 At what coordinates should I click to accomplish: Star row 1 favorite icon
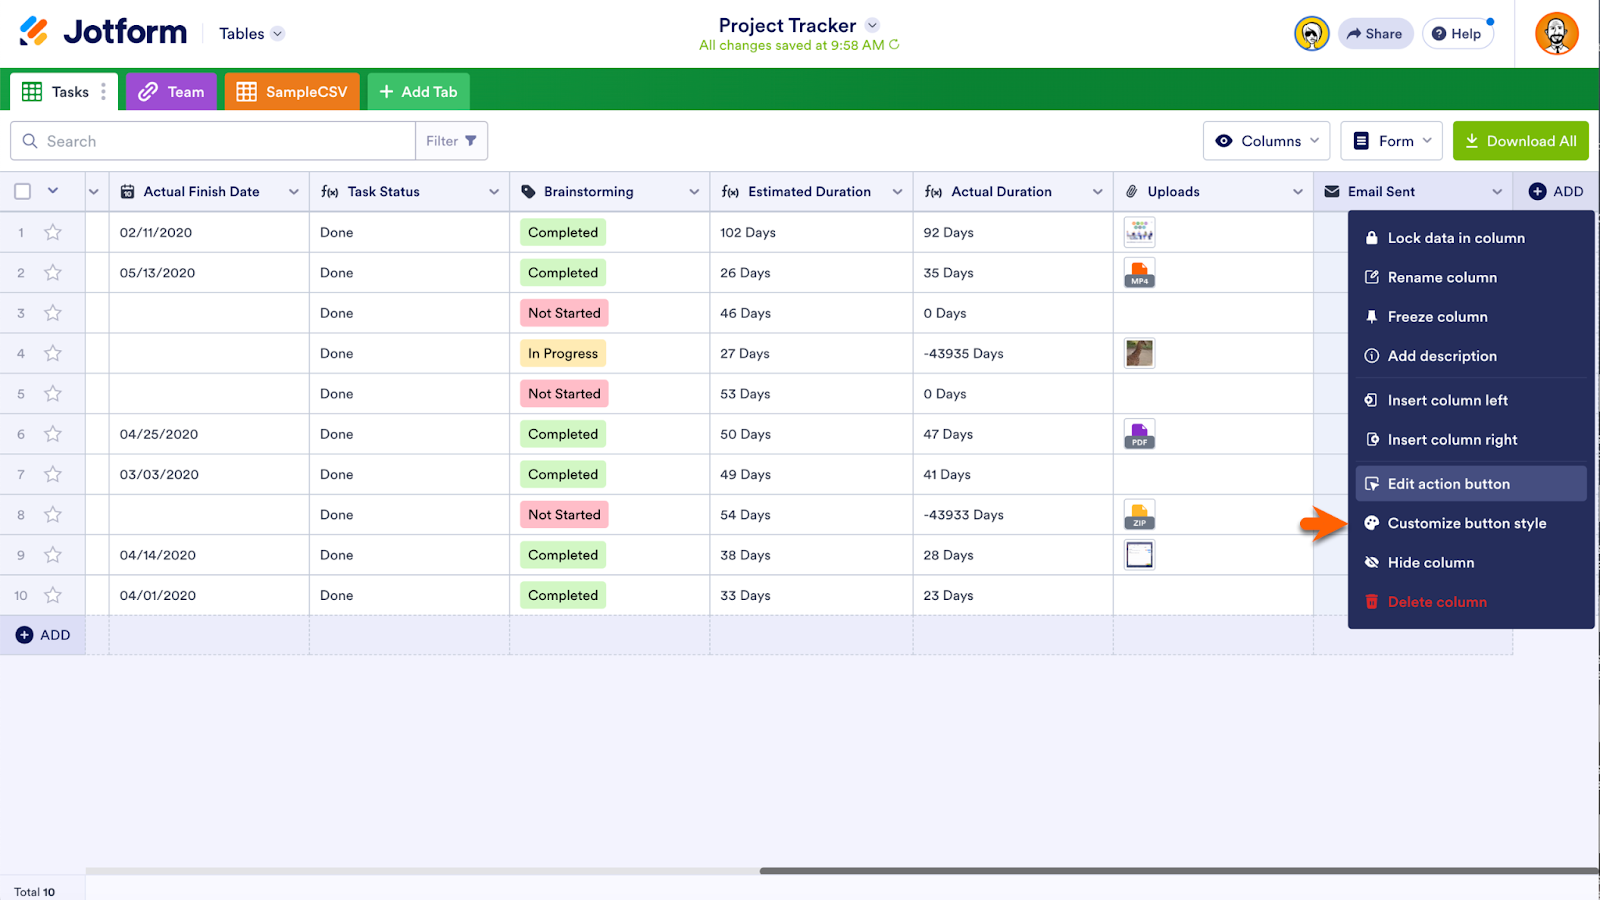pos(53,232)
